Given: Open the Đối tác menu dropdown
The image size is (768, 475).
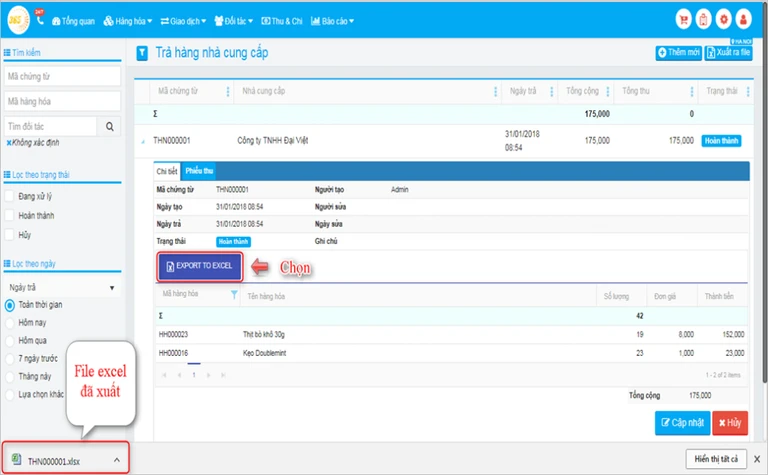Looking at the screenshot, I should pyautogui.click(x=234, y=21).
